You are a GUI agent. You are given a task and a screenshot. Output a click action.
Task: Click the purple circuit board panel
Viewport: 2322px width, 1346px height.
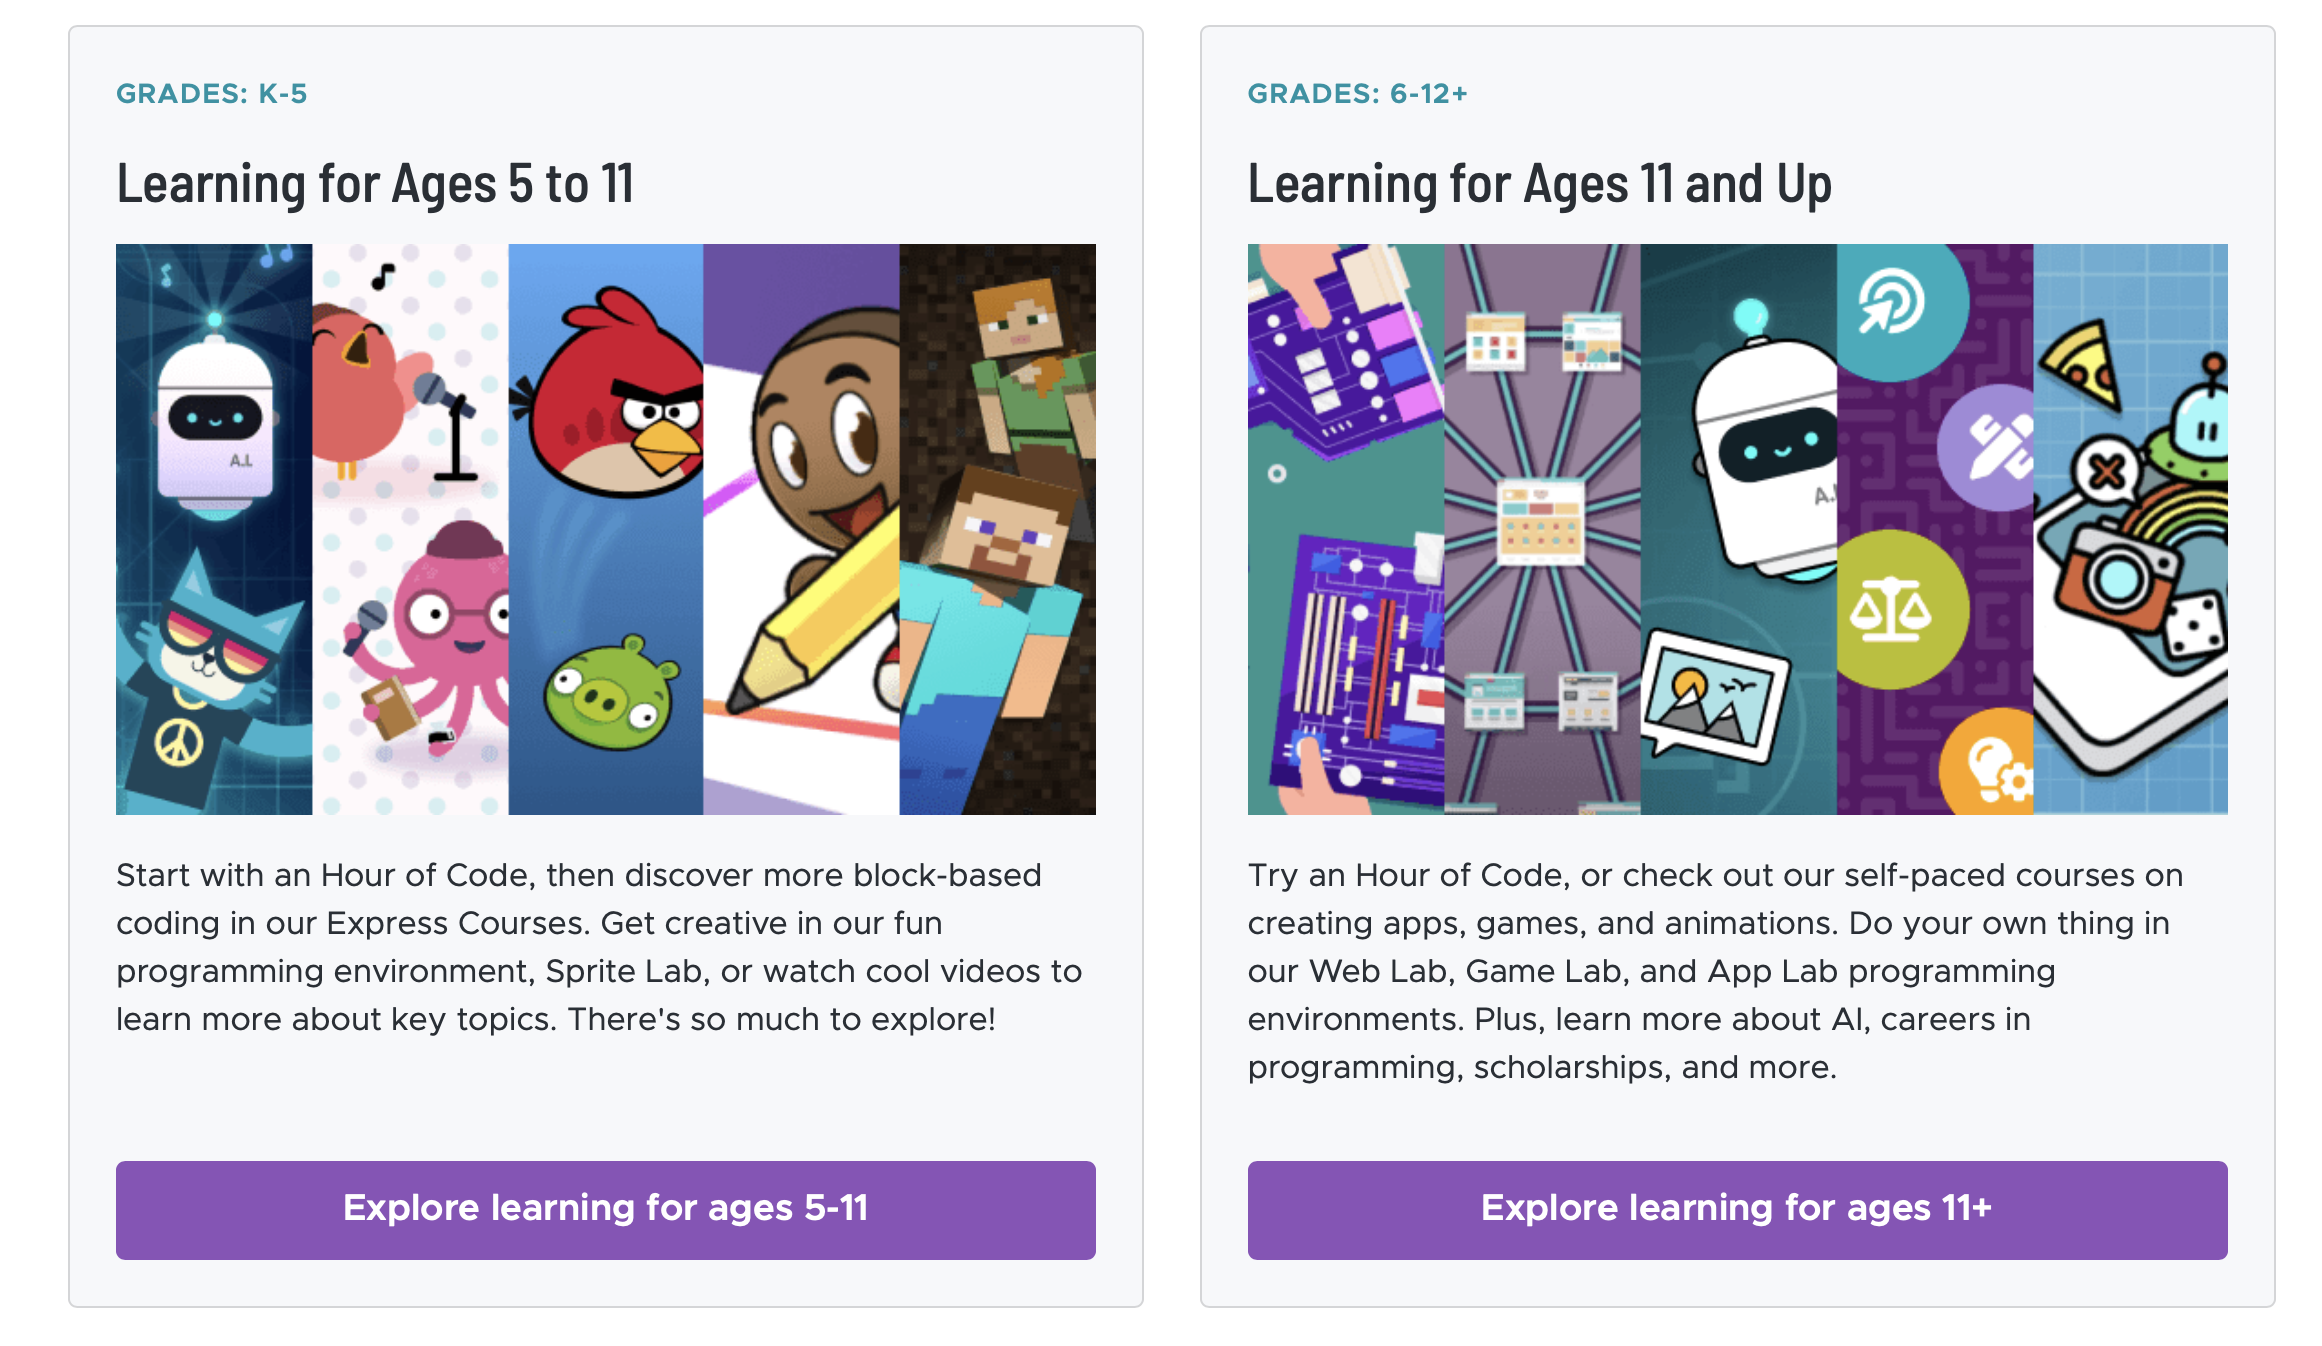pyautogui.click(x=1346, y=529)
